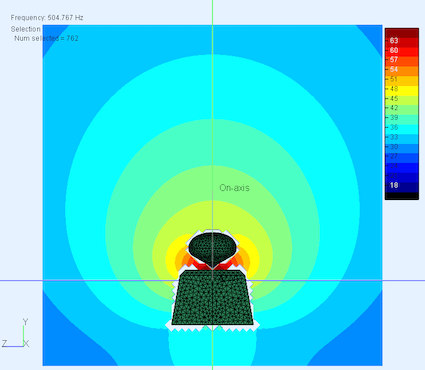Click the 30 blue legend band

click(402, 149)
